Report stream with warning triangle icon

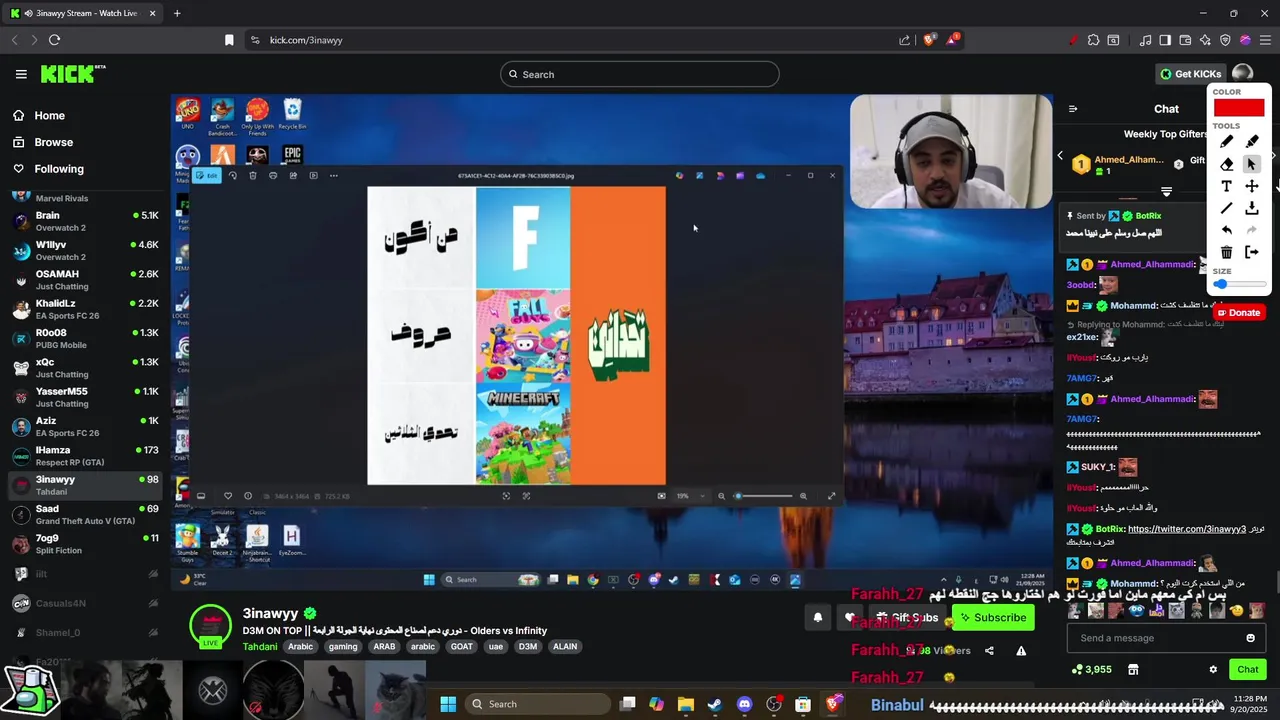coord(1021,651)
